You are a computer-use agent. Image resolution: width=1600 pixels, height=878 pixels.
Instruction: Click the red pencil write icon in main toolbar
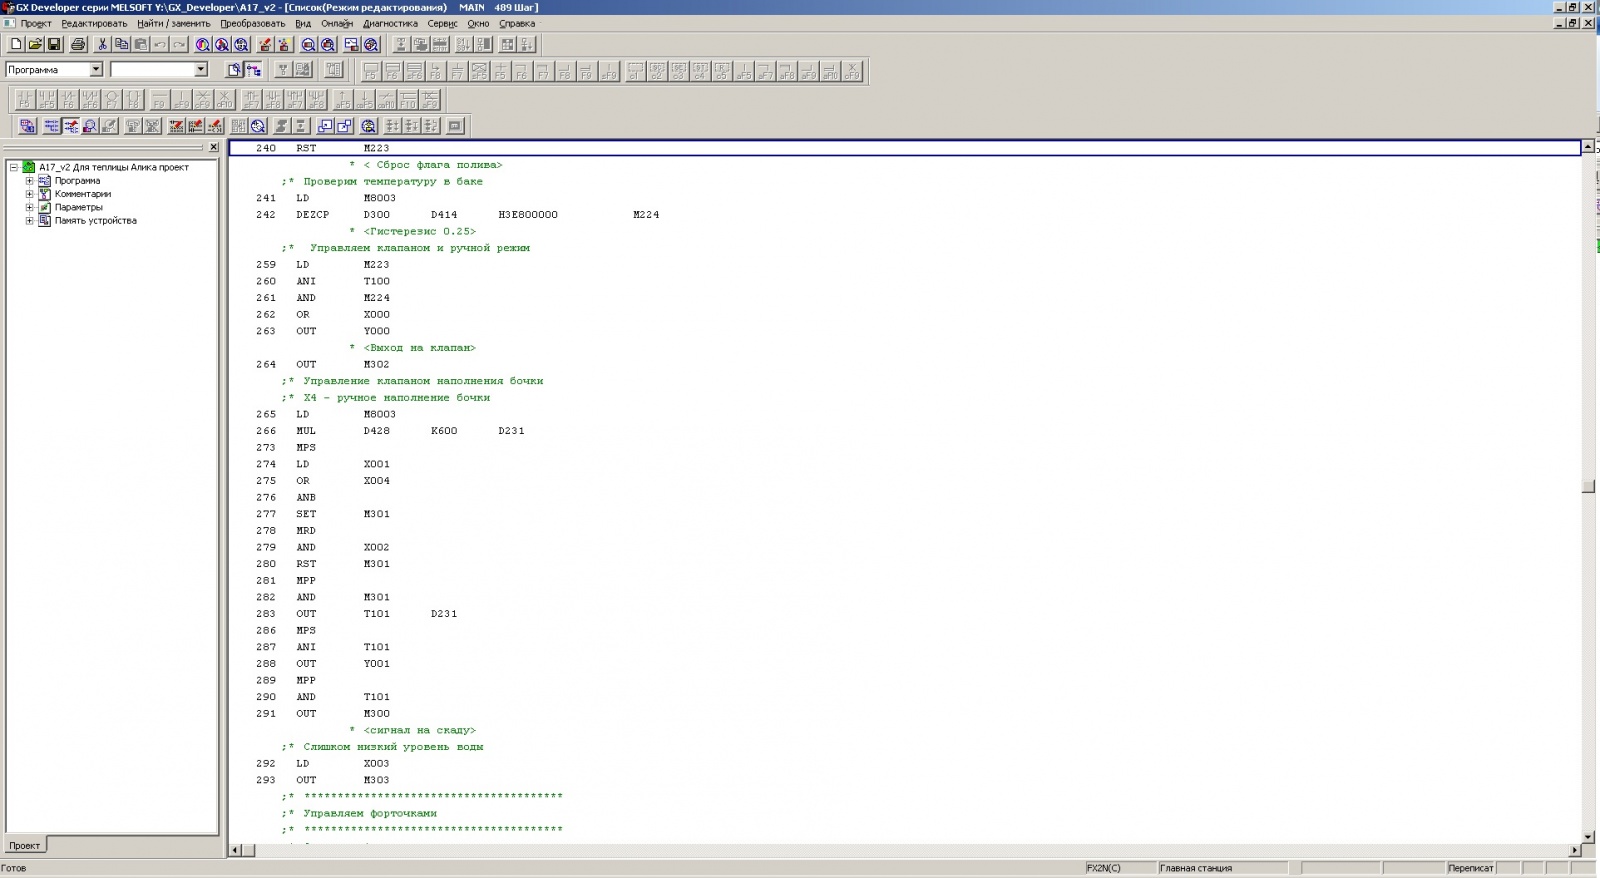pyautogui.click(x=265, y=44)
